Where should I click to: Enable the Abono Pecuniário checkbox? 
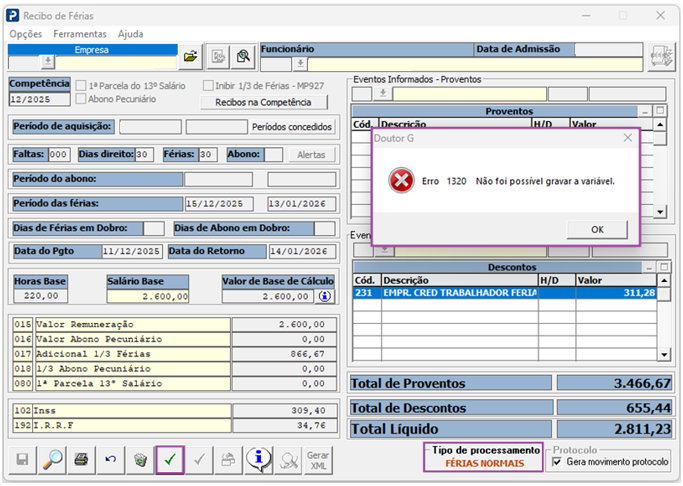click(x=81, y=100)
